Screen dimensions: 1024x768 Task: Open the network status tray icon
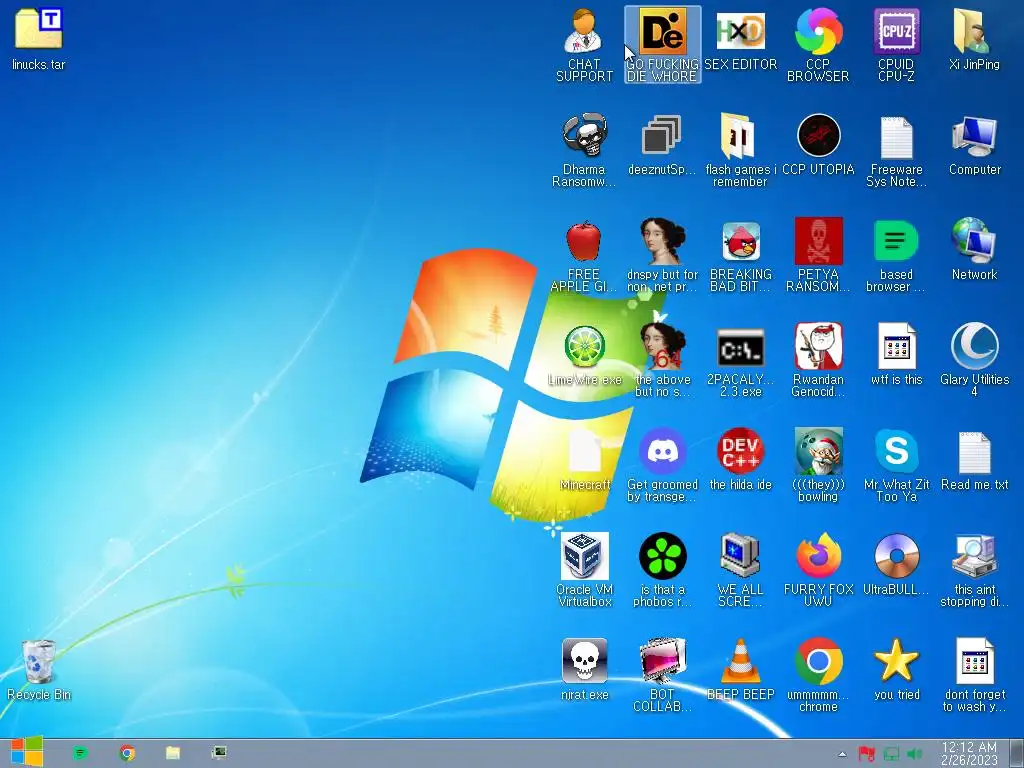coord(891,754)
